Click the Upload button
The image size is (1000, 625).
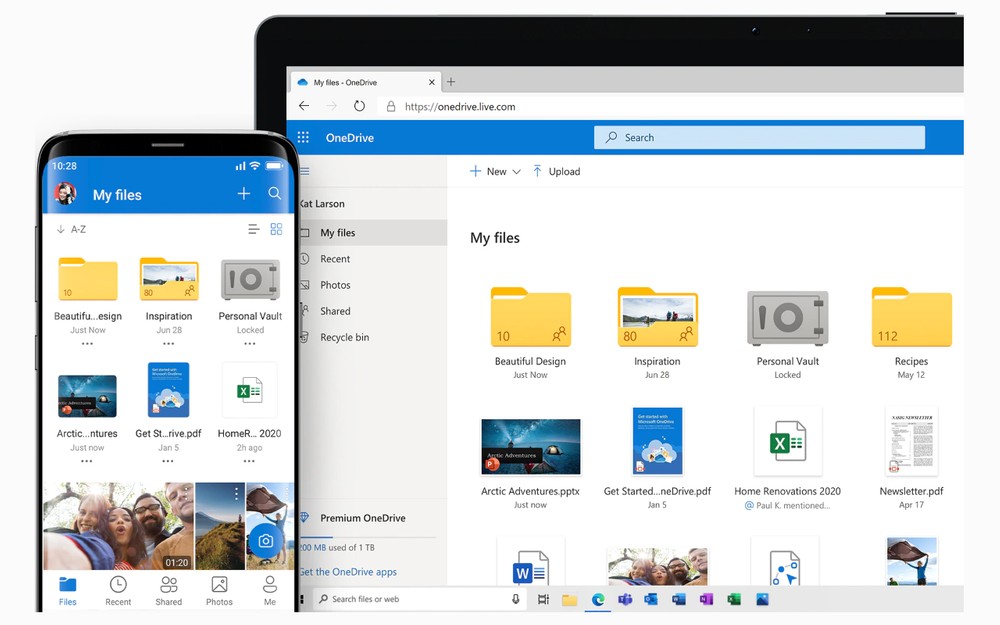[x=557, y=172]
